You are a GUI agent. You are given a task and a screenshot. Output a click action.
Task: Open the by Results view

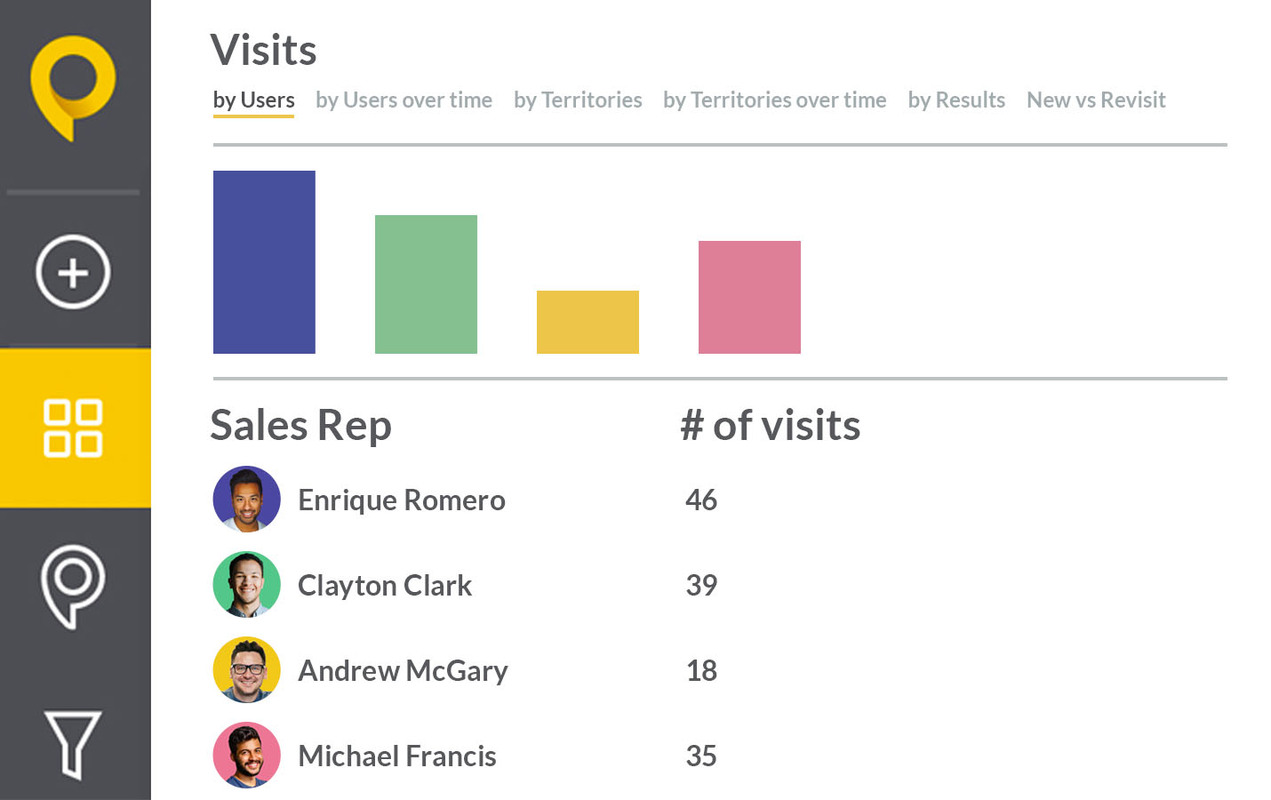click(956, 100)
